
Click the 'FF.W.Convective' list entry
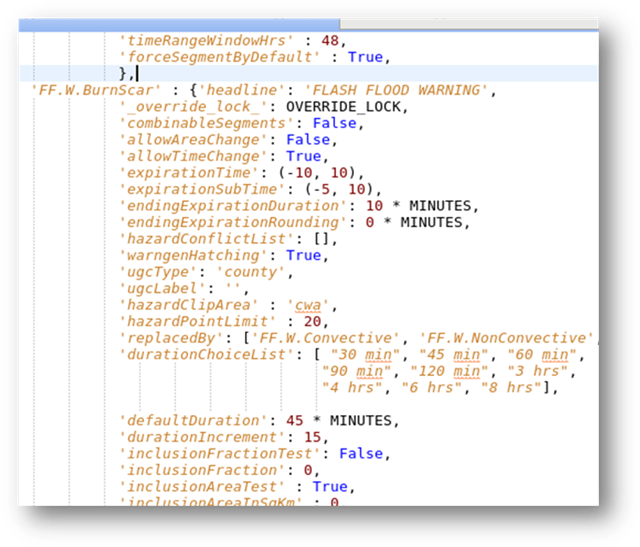tap(326, 338)
